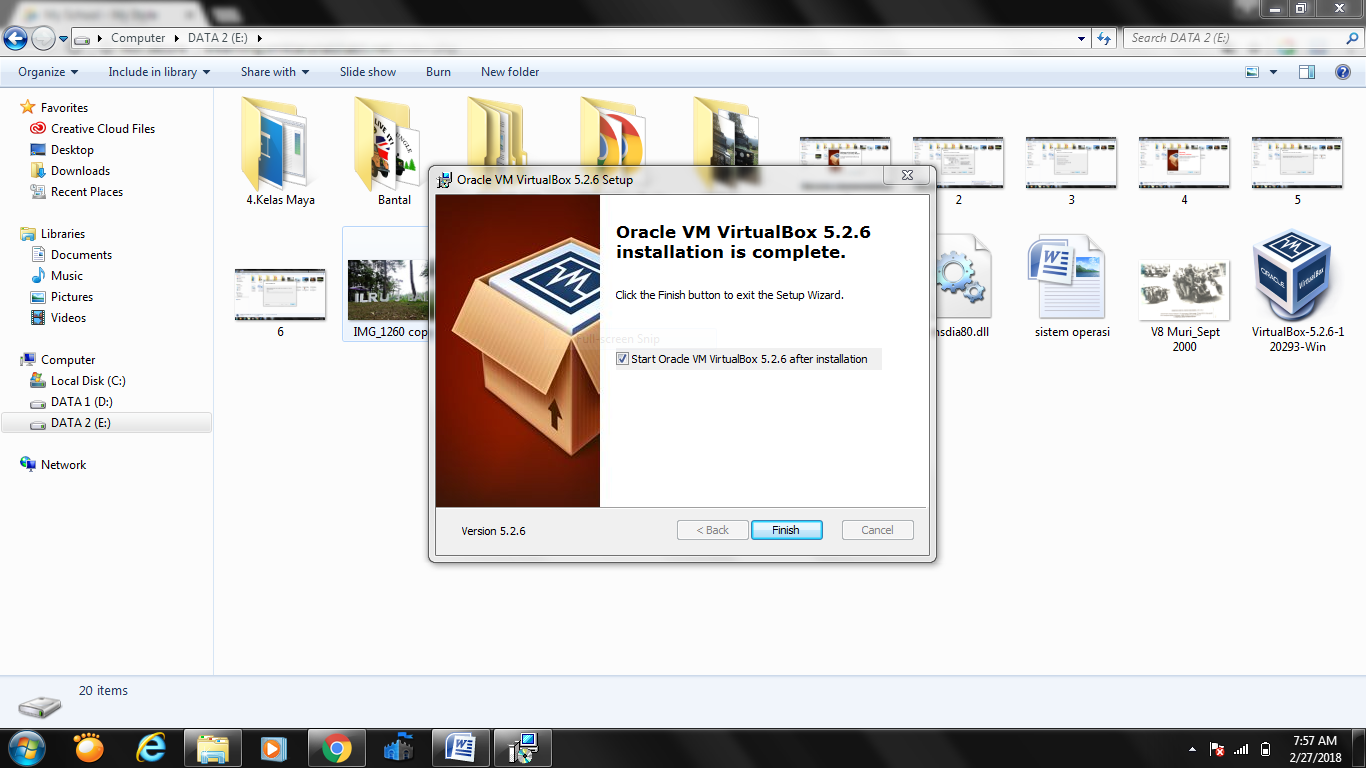Click the Refresh button by address bar
The width and height of the screenshot is (1366, 768).
pos(1104,38)
